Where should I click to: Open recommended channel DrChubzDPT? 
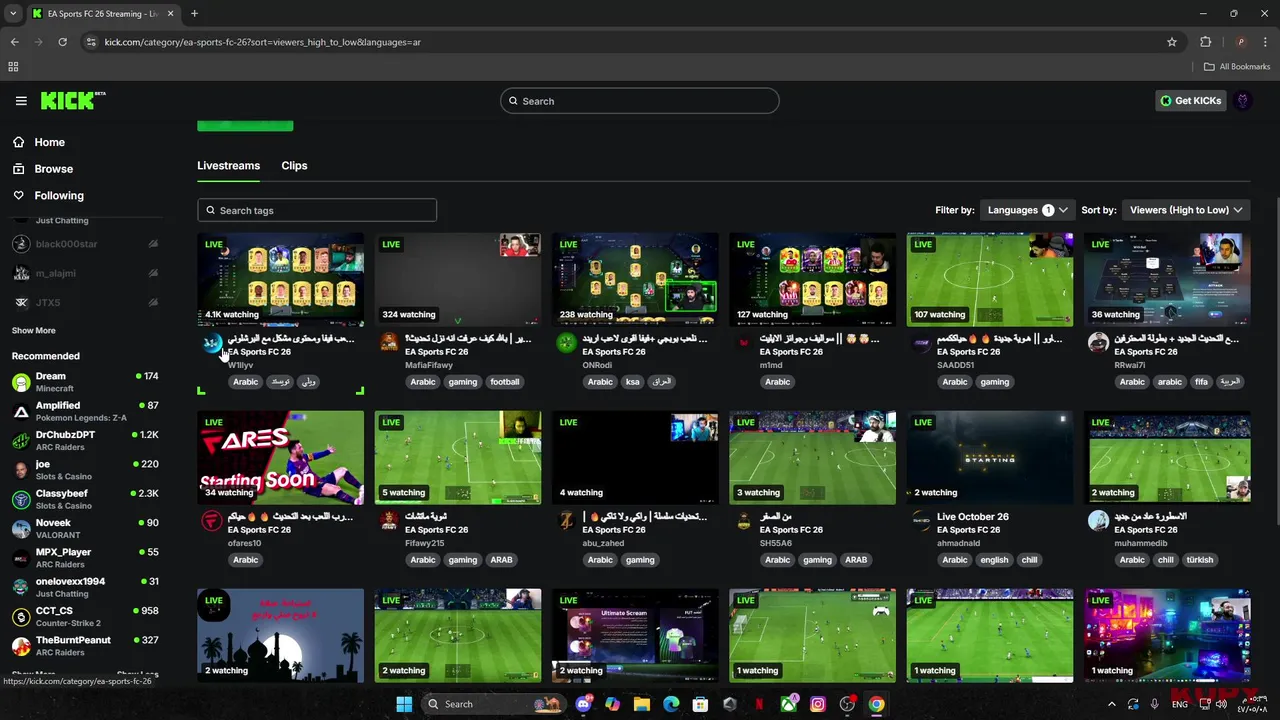click(x=85, y=440)
